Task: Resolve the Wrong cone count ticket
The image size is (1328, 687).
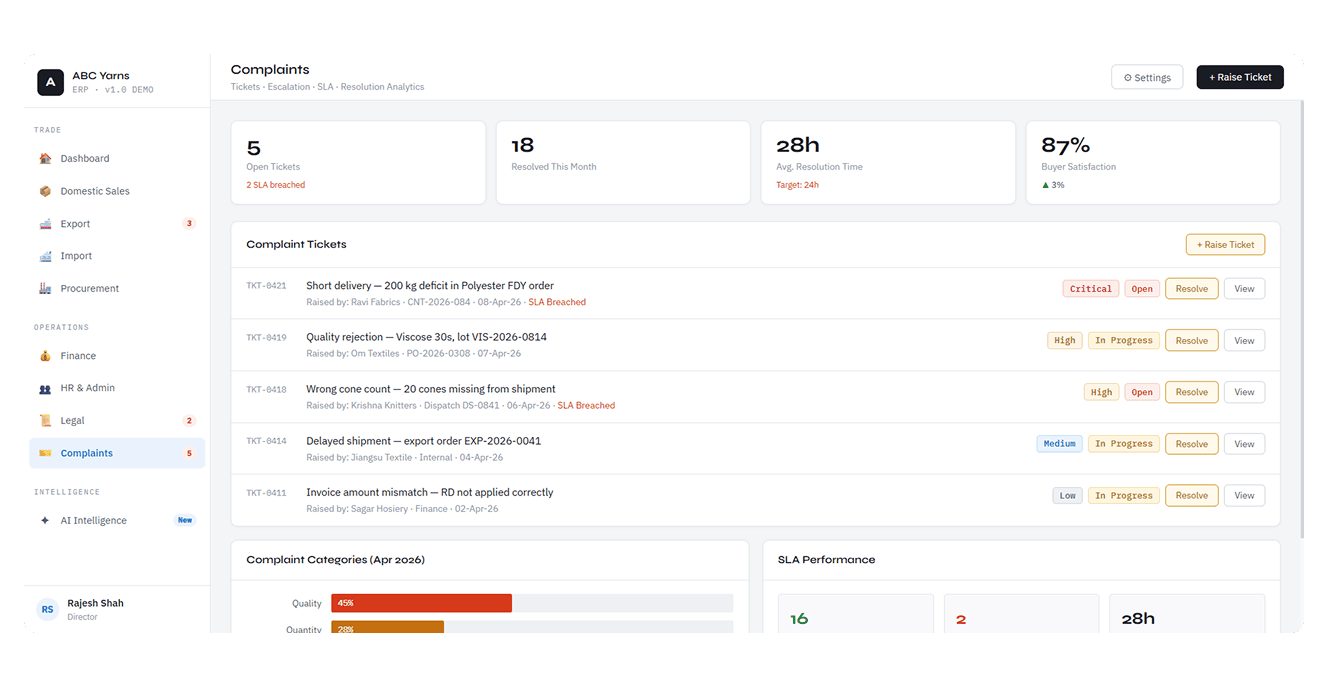Action: [1192, 392]
